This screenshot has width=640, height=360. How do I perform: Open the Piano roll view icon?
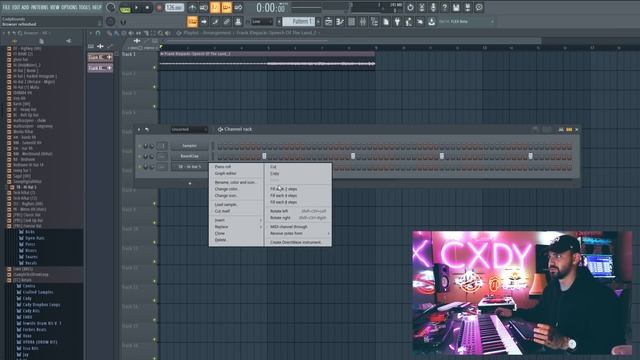tap(340, 22)
